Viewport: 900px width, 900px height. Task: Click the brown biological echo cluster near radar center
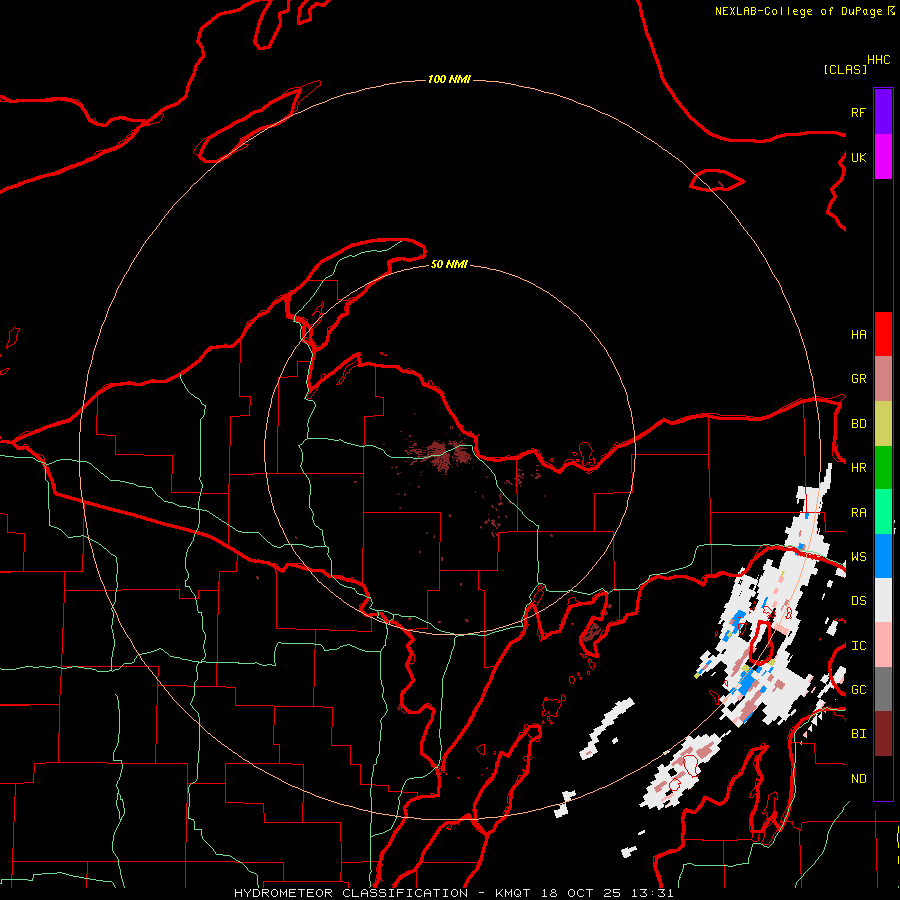point(443,455)
